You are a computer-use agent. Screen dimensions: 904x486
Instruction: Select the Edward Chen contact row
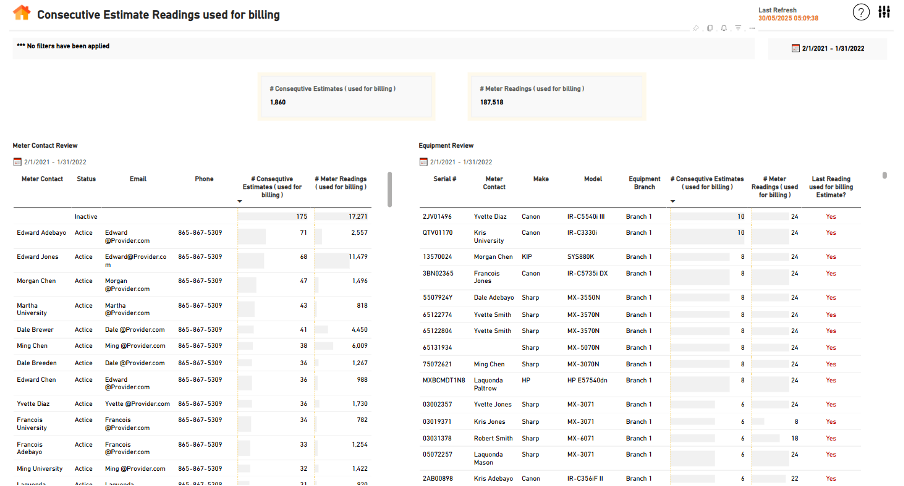pos(192,383)
